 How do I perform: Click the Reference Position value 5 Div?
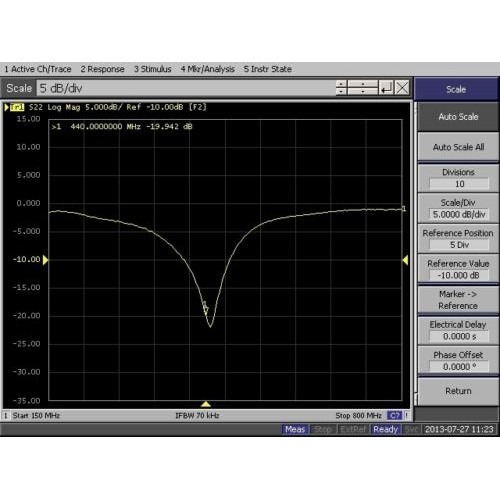click(459, 245)
